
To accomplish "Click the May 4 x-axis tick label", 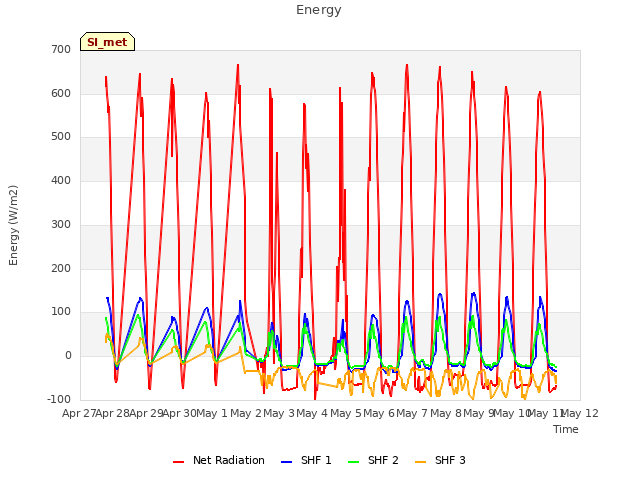I will pyautogui.click(x=312, y=413).
